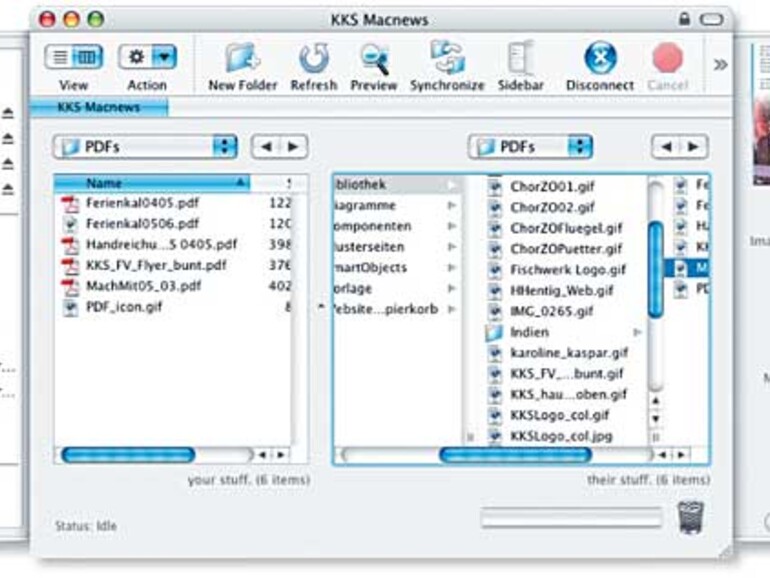The image size is (770, 578).
Task: Click the local pane horizontal scrollbar thumb
Action: pyautogui.click(x=128, y=455)
